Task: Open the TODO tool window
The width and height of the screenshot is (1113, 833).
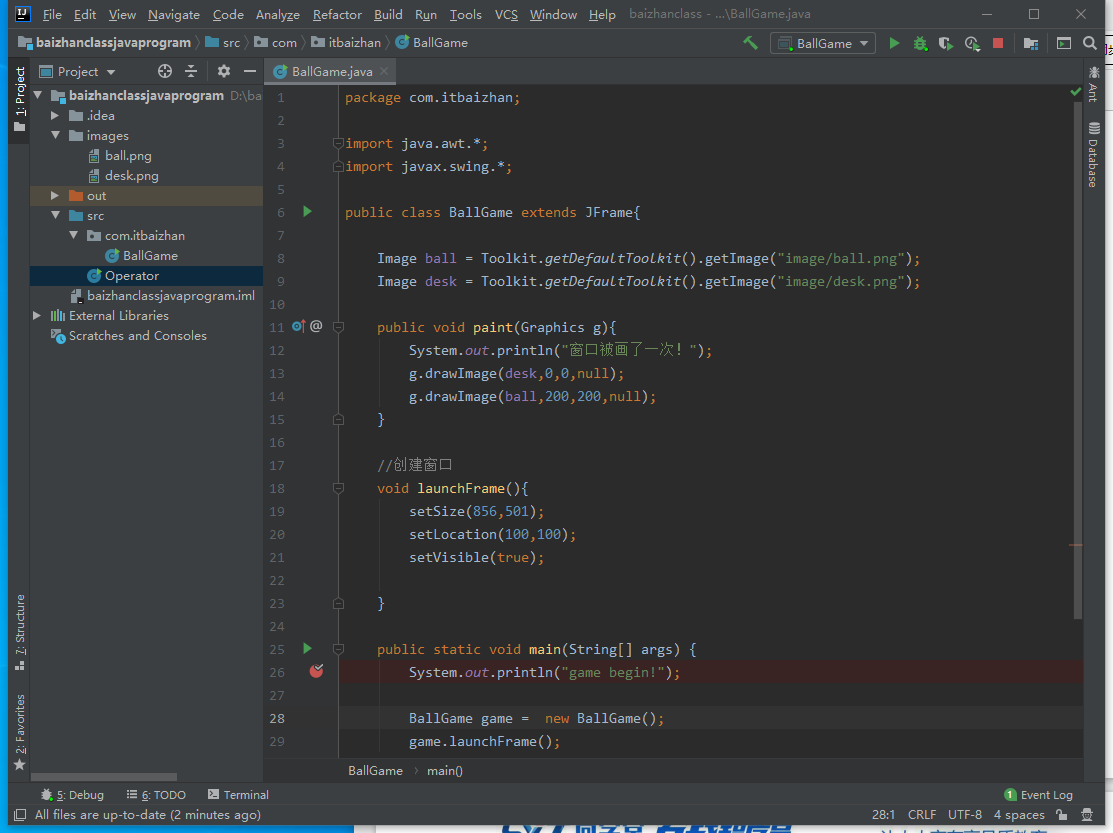Action: pos(156,795)
